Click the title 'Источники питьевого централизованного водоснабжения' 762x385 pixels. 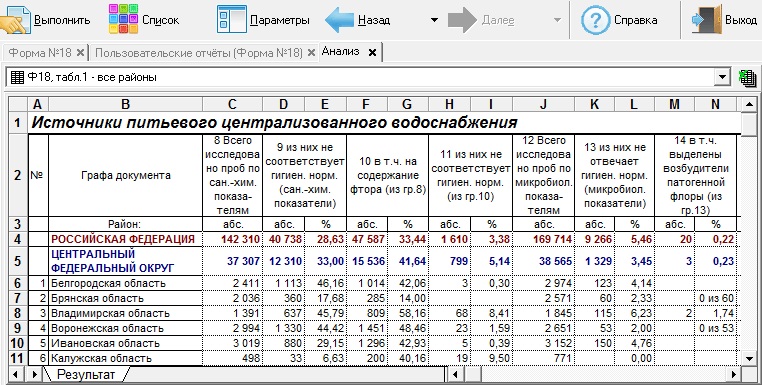274,122
